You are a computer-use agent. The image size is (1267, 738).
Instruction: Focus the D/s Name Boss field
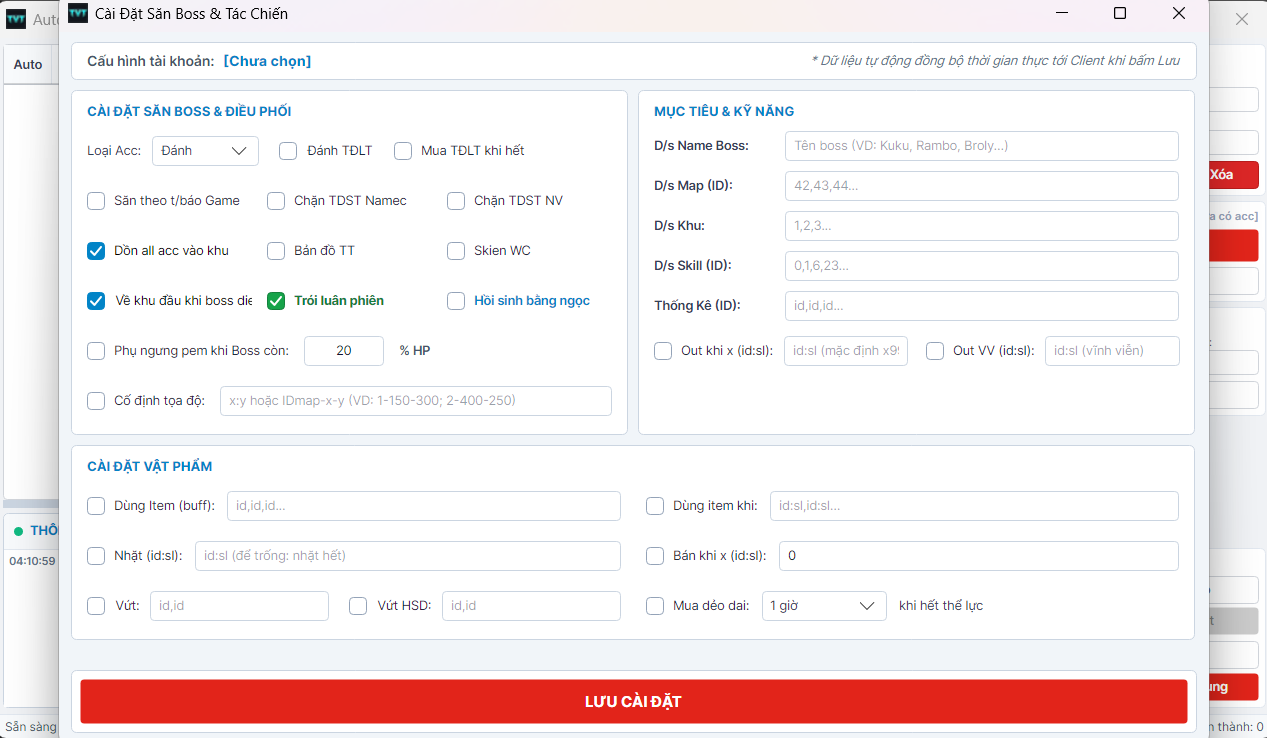pyautogui.click(x=982, y=146)
